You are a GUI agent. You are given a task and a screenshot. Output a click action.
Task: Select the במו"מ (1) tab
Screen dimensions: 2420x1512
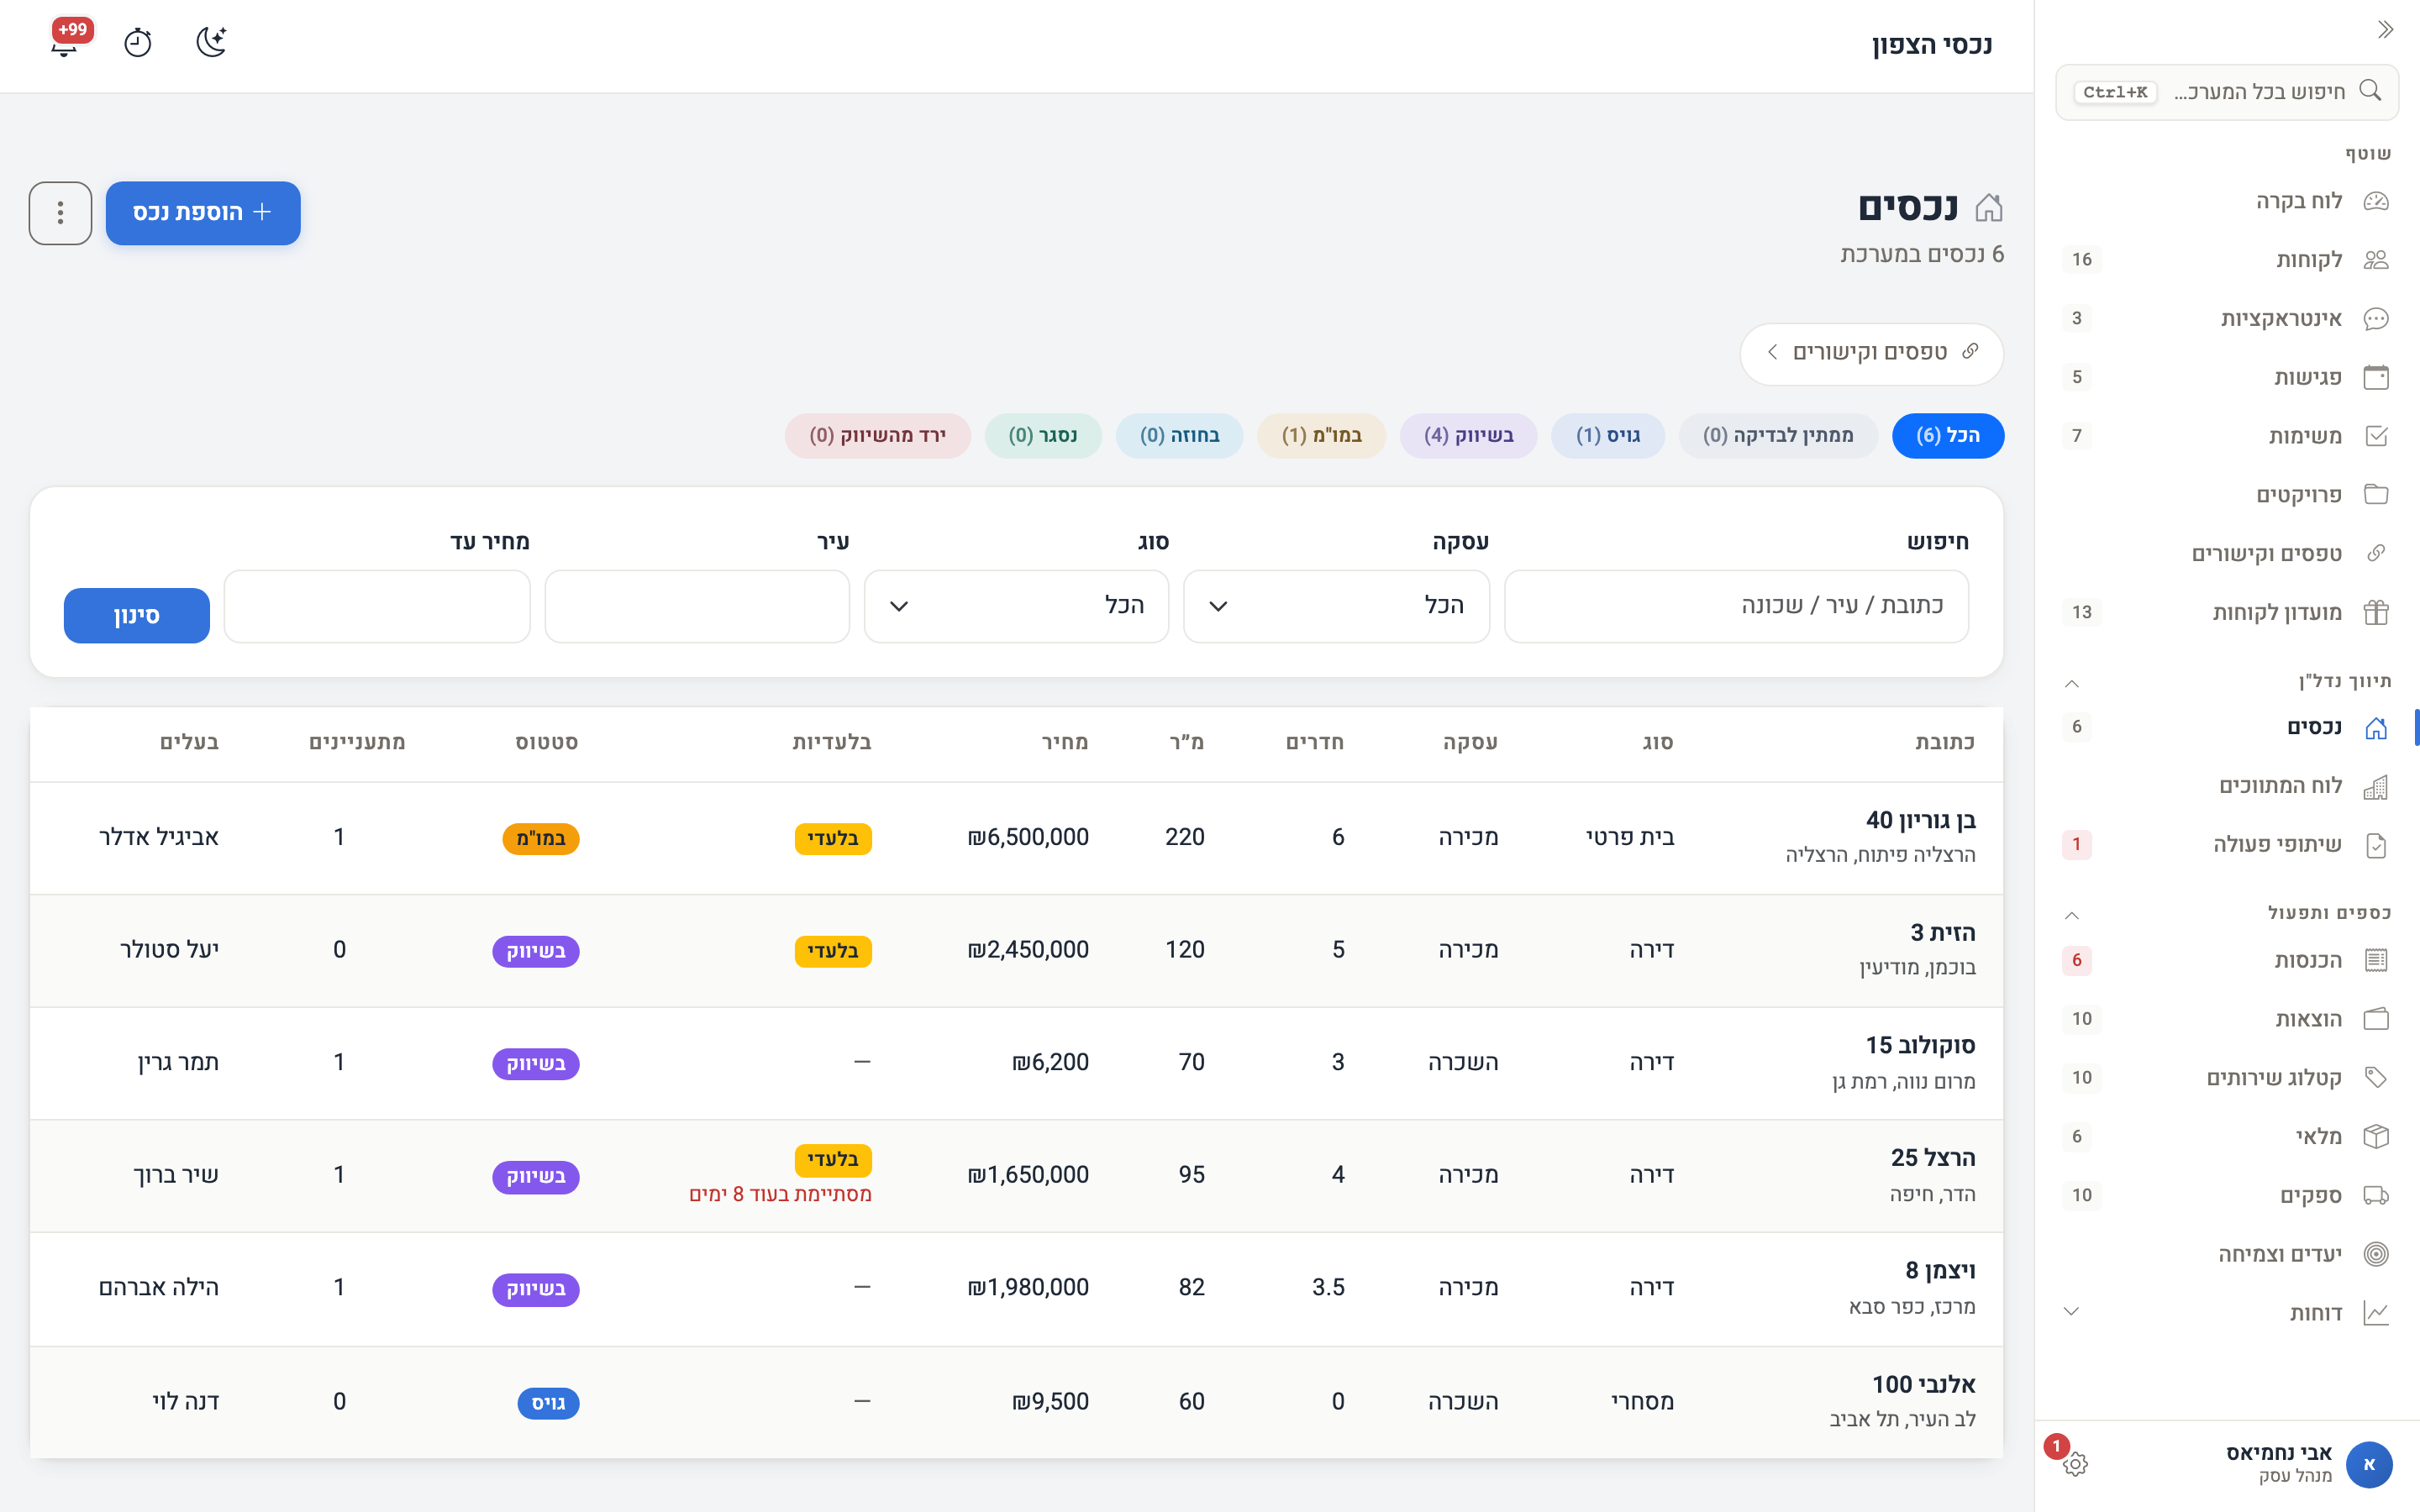click(1321, 436)
